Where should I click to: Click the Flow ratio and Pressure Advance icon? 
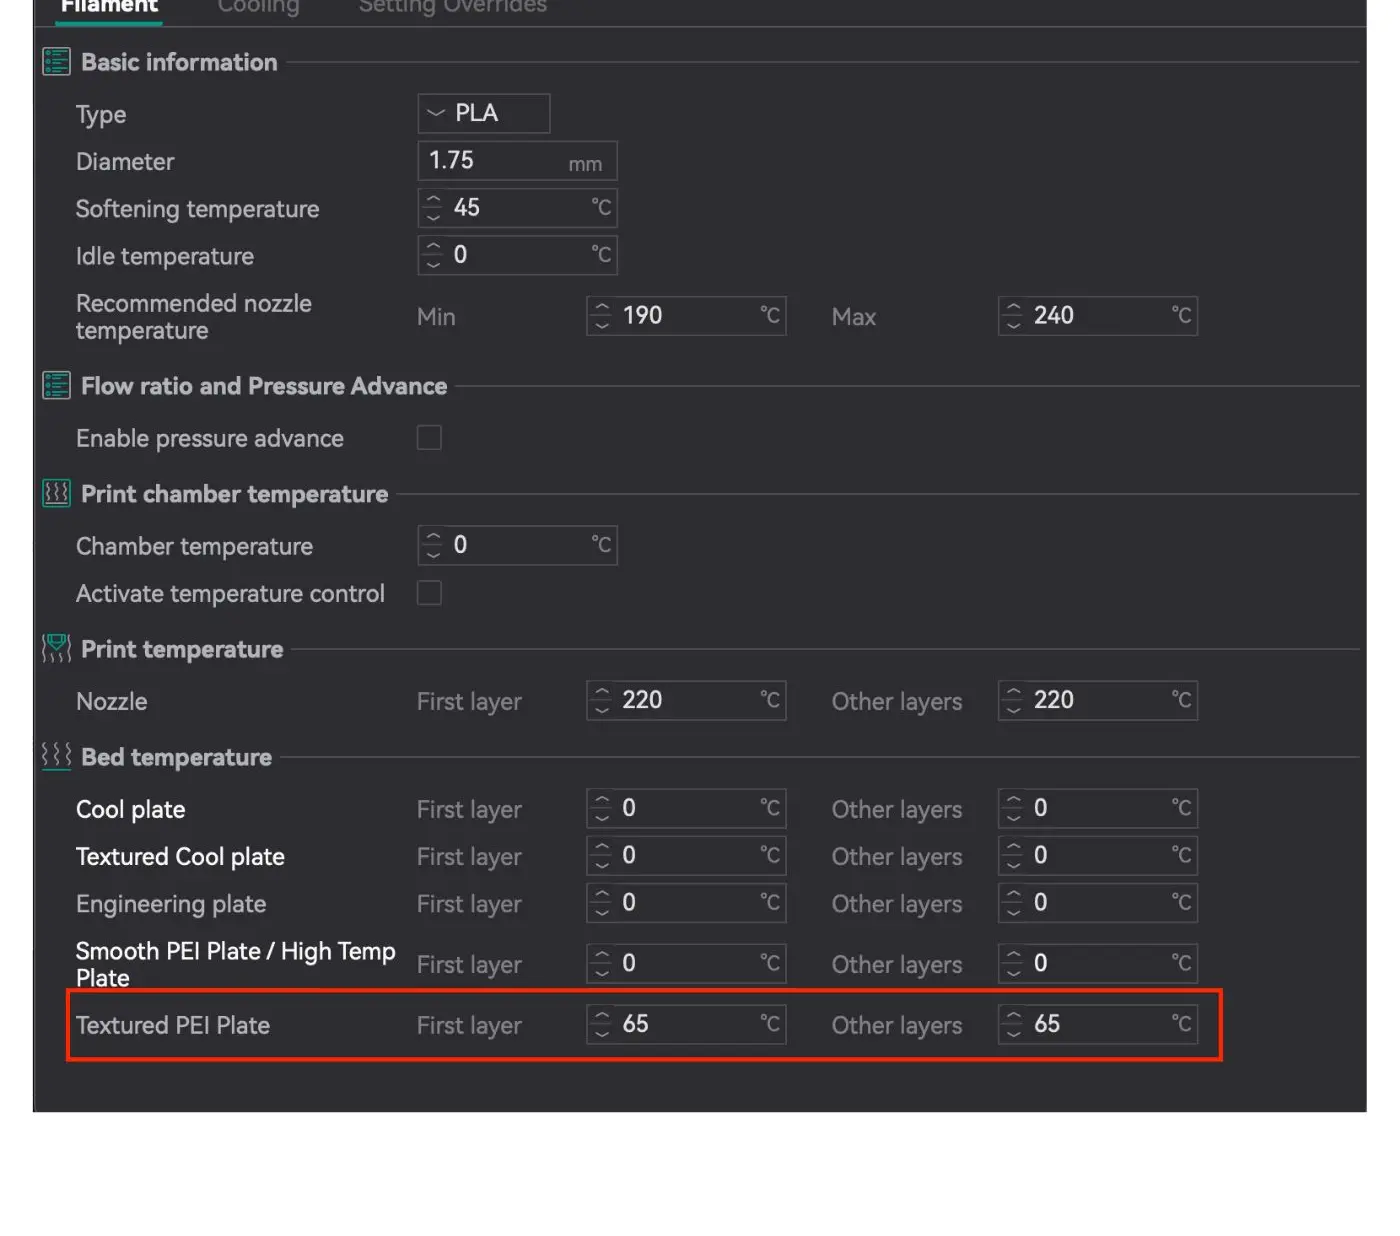tap(56, 386)
